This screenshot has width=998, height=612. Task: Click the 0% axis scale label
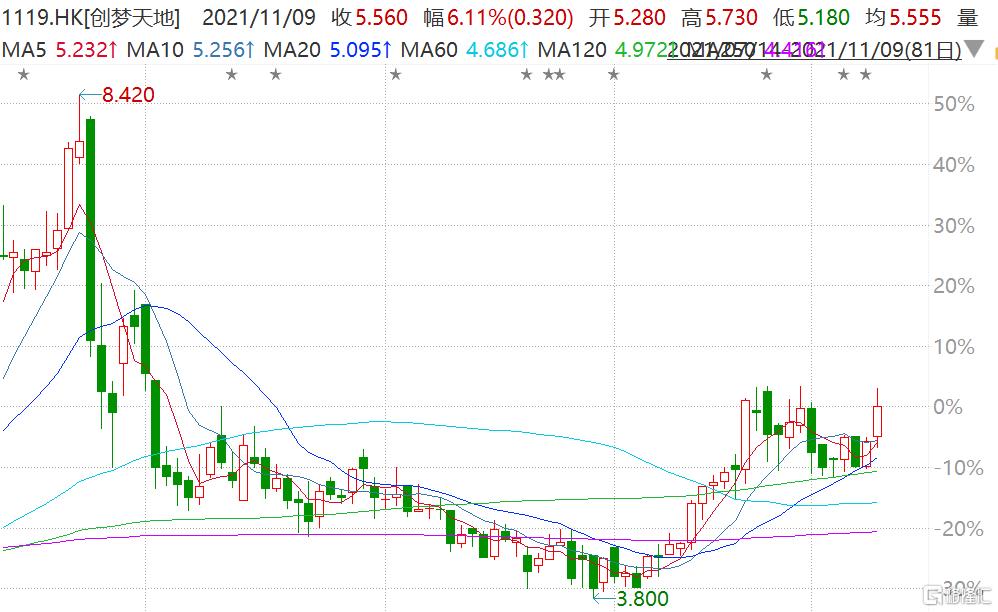point(948,407)
